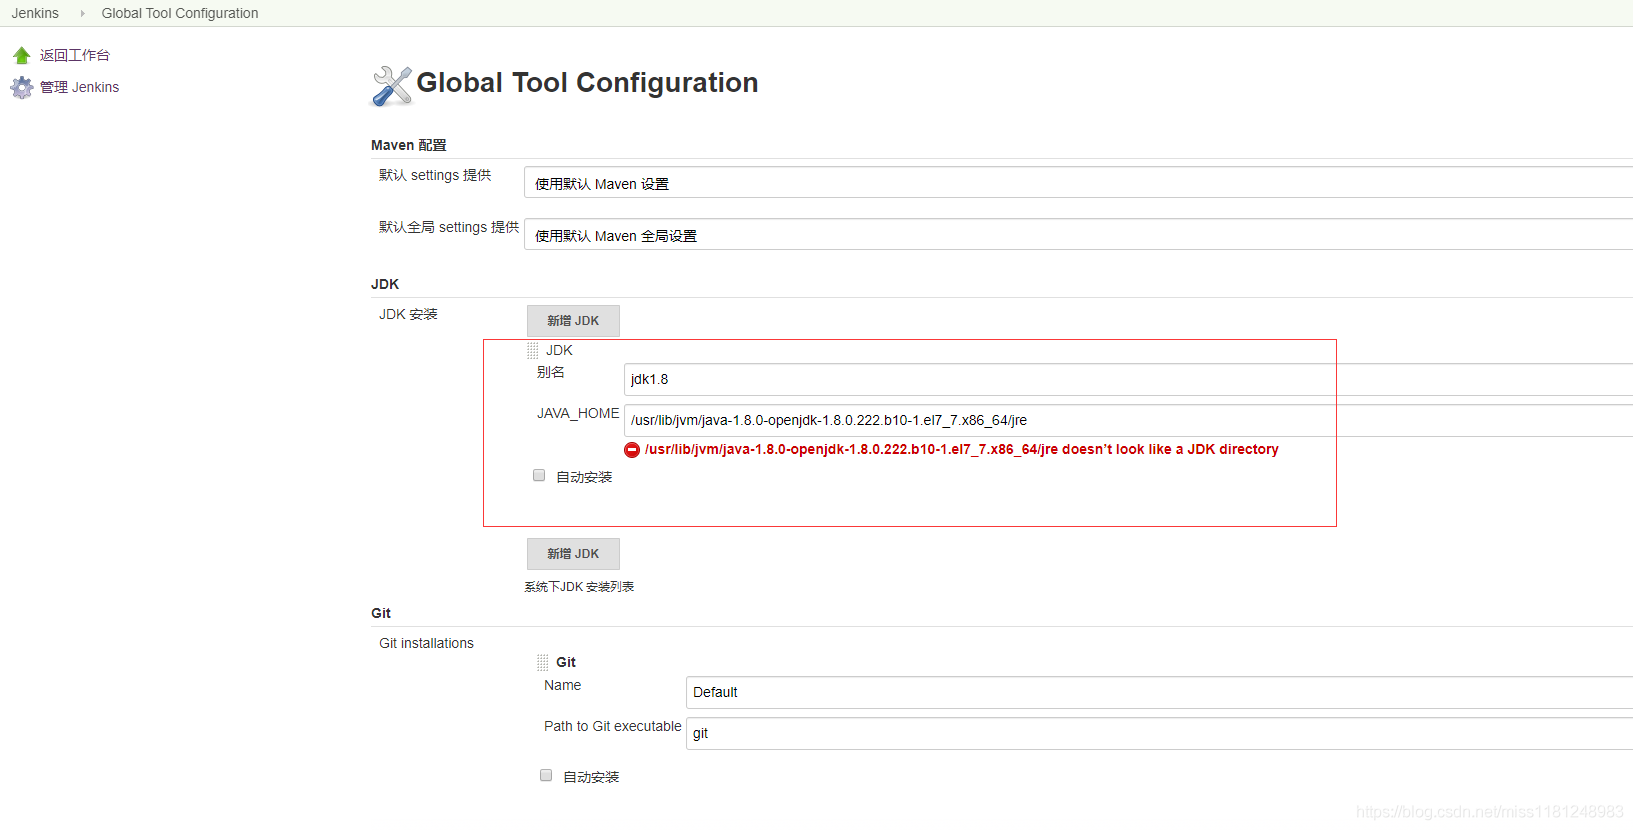Screen dimensions: 1633x830
Task: Click the green up-arrow return icon
Action: click(22, 55)
